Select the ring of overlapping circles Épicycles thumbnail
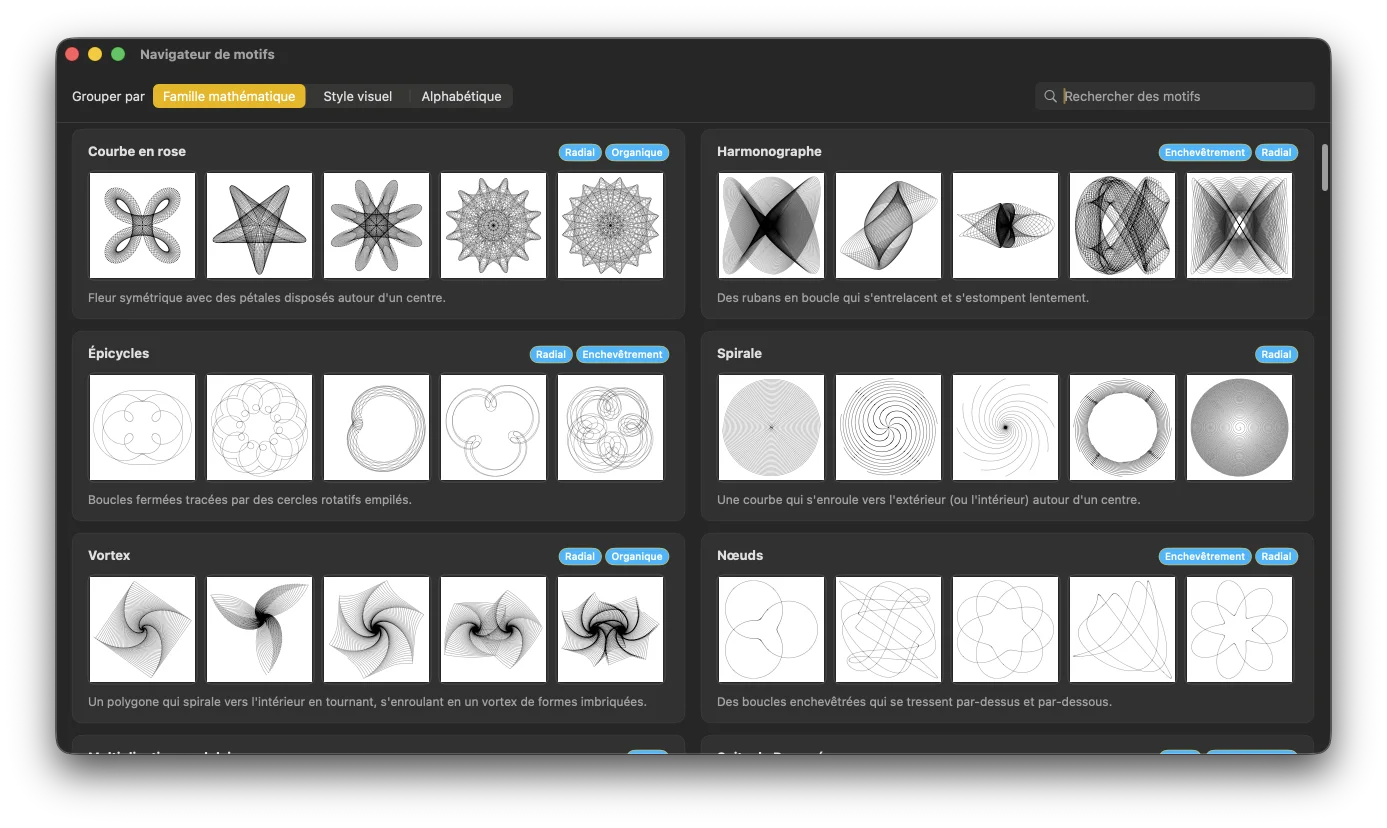 259,428
